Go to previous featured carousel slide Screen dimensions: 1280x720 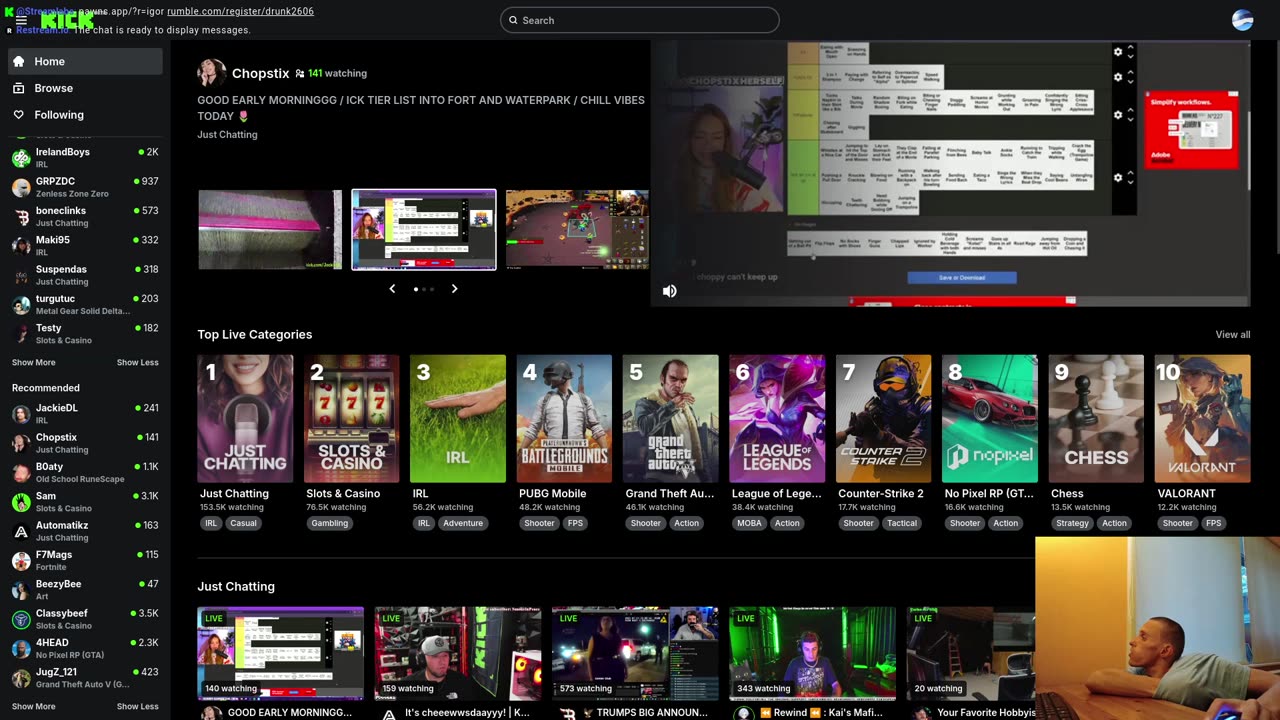coord(392,289)
